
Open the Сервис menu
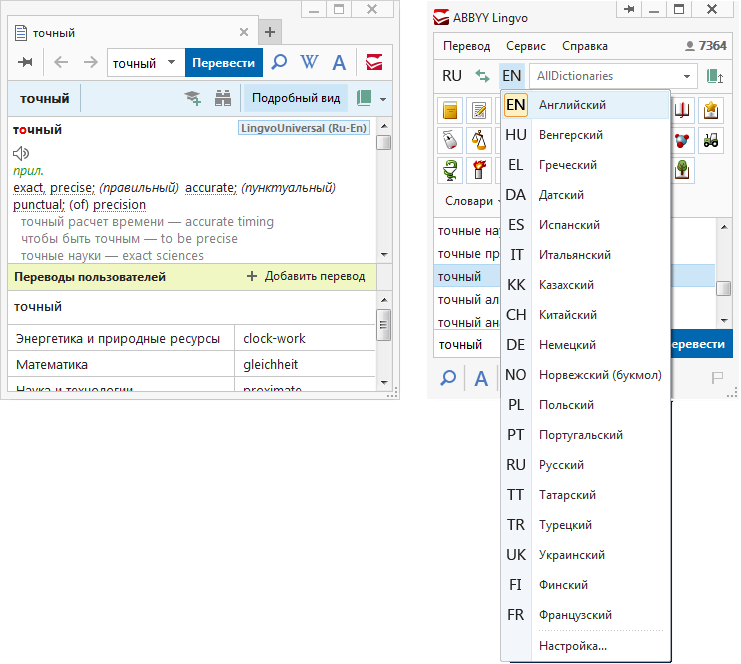[x=526, y=46]
